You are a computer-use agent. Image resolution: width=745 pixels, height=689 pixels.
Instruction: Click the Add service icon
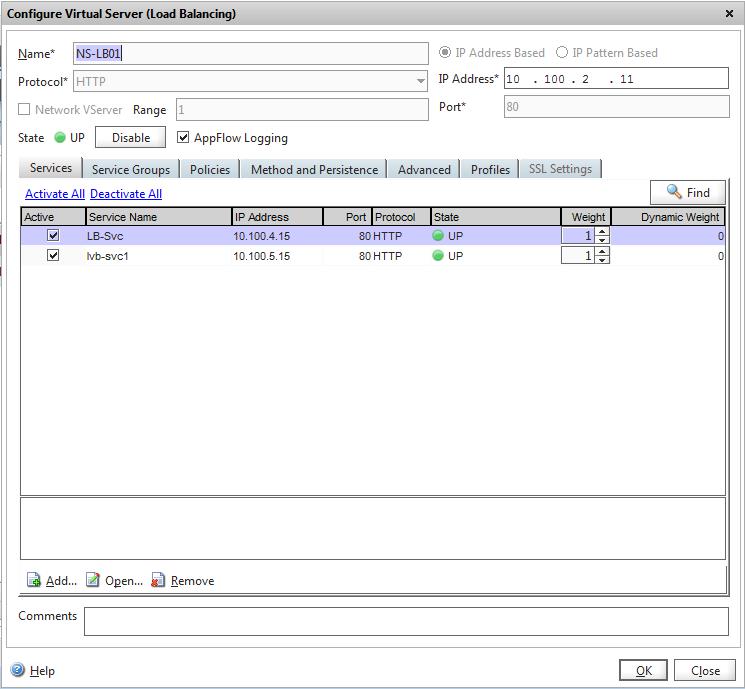pyautogui.click(x=34, y=580)
